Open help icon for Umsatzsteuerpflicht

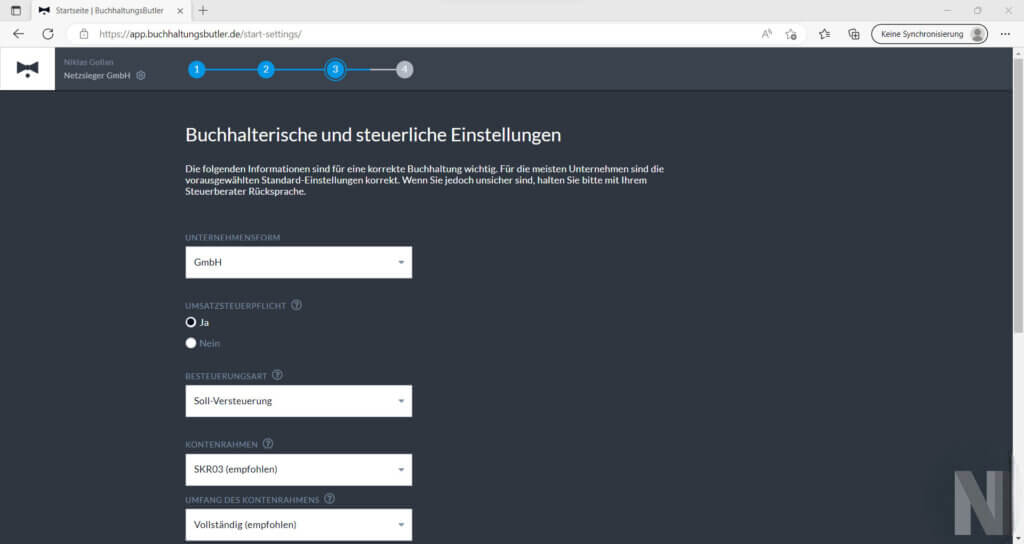tap(296, 305)
